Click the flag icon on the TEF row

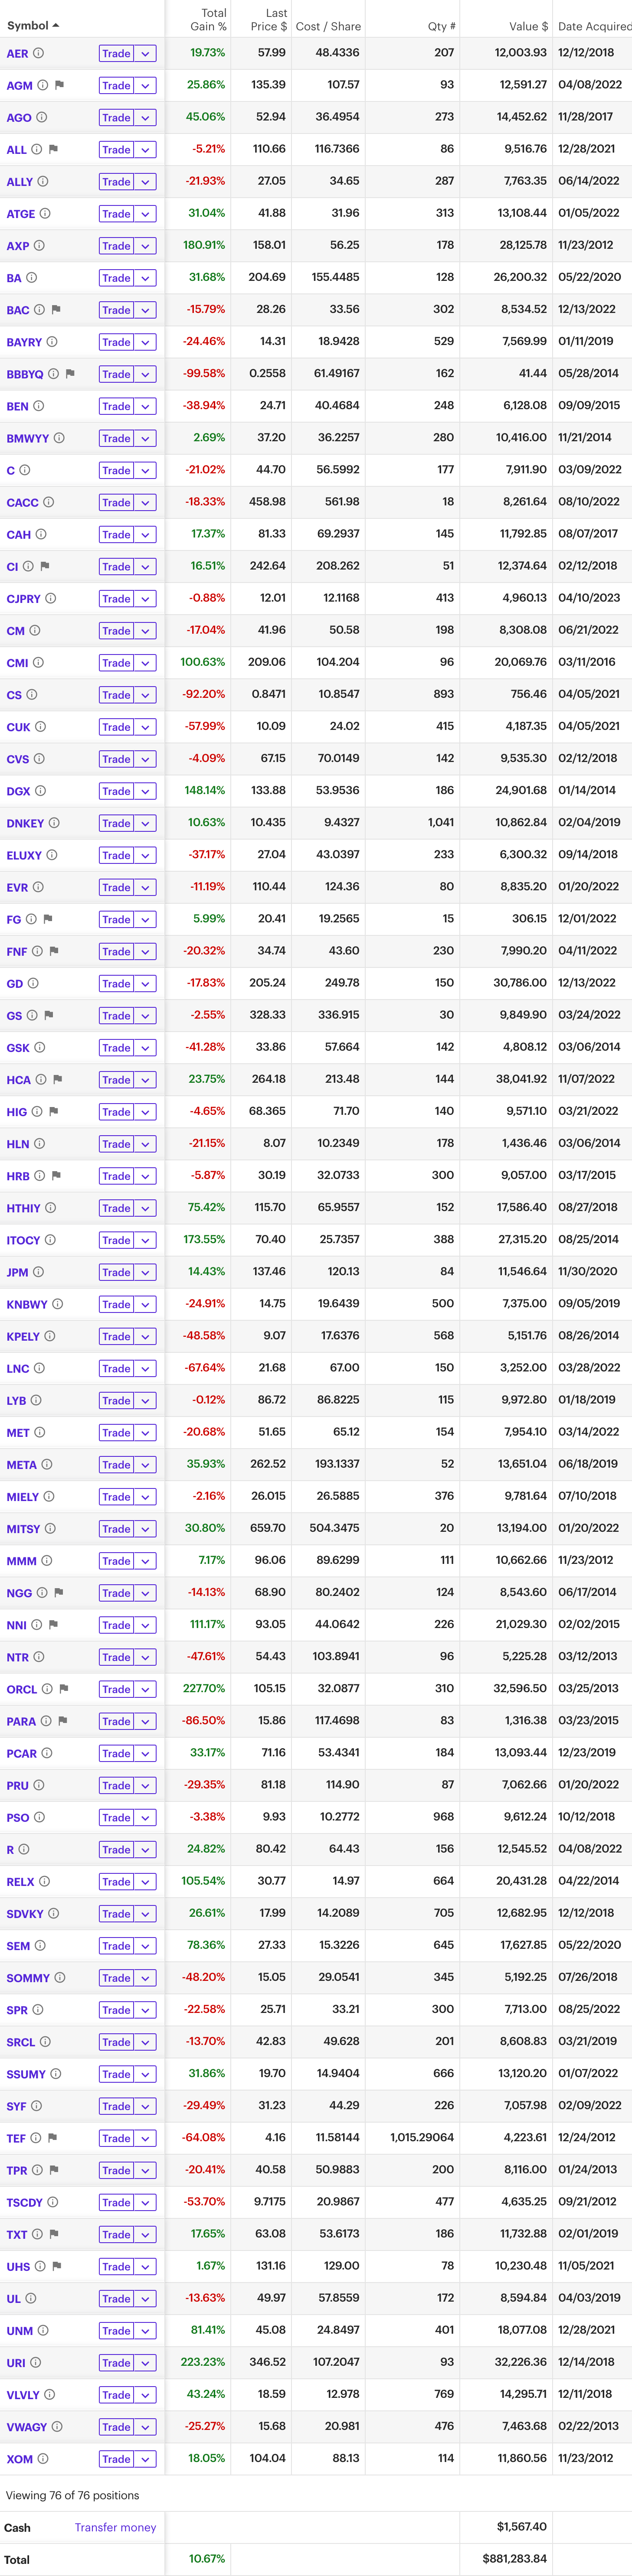(x=53, y=2138)
